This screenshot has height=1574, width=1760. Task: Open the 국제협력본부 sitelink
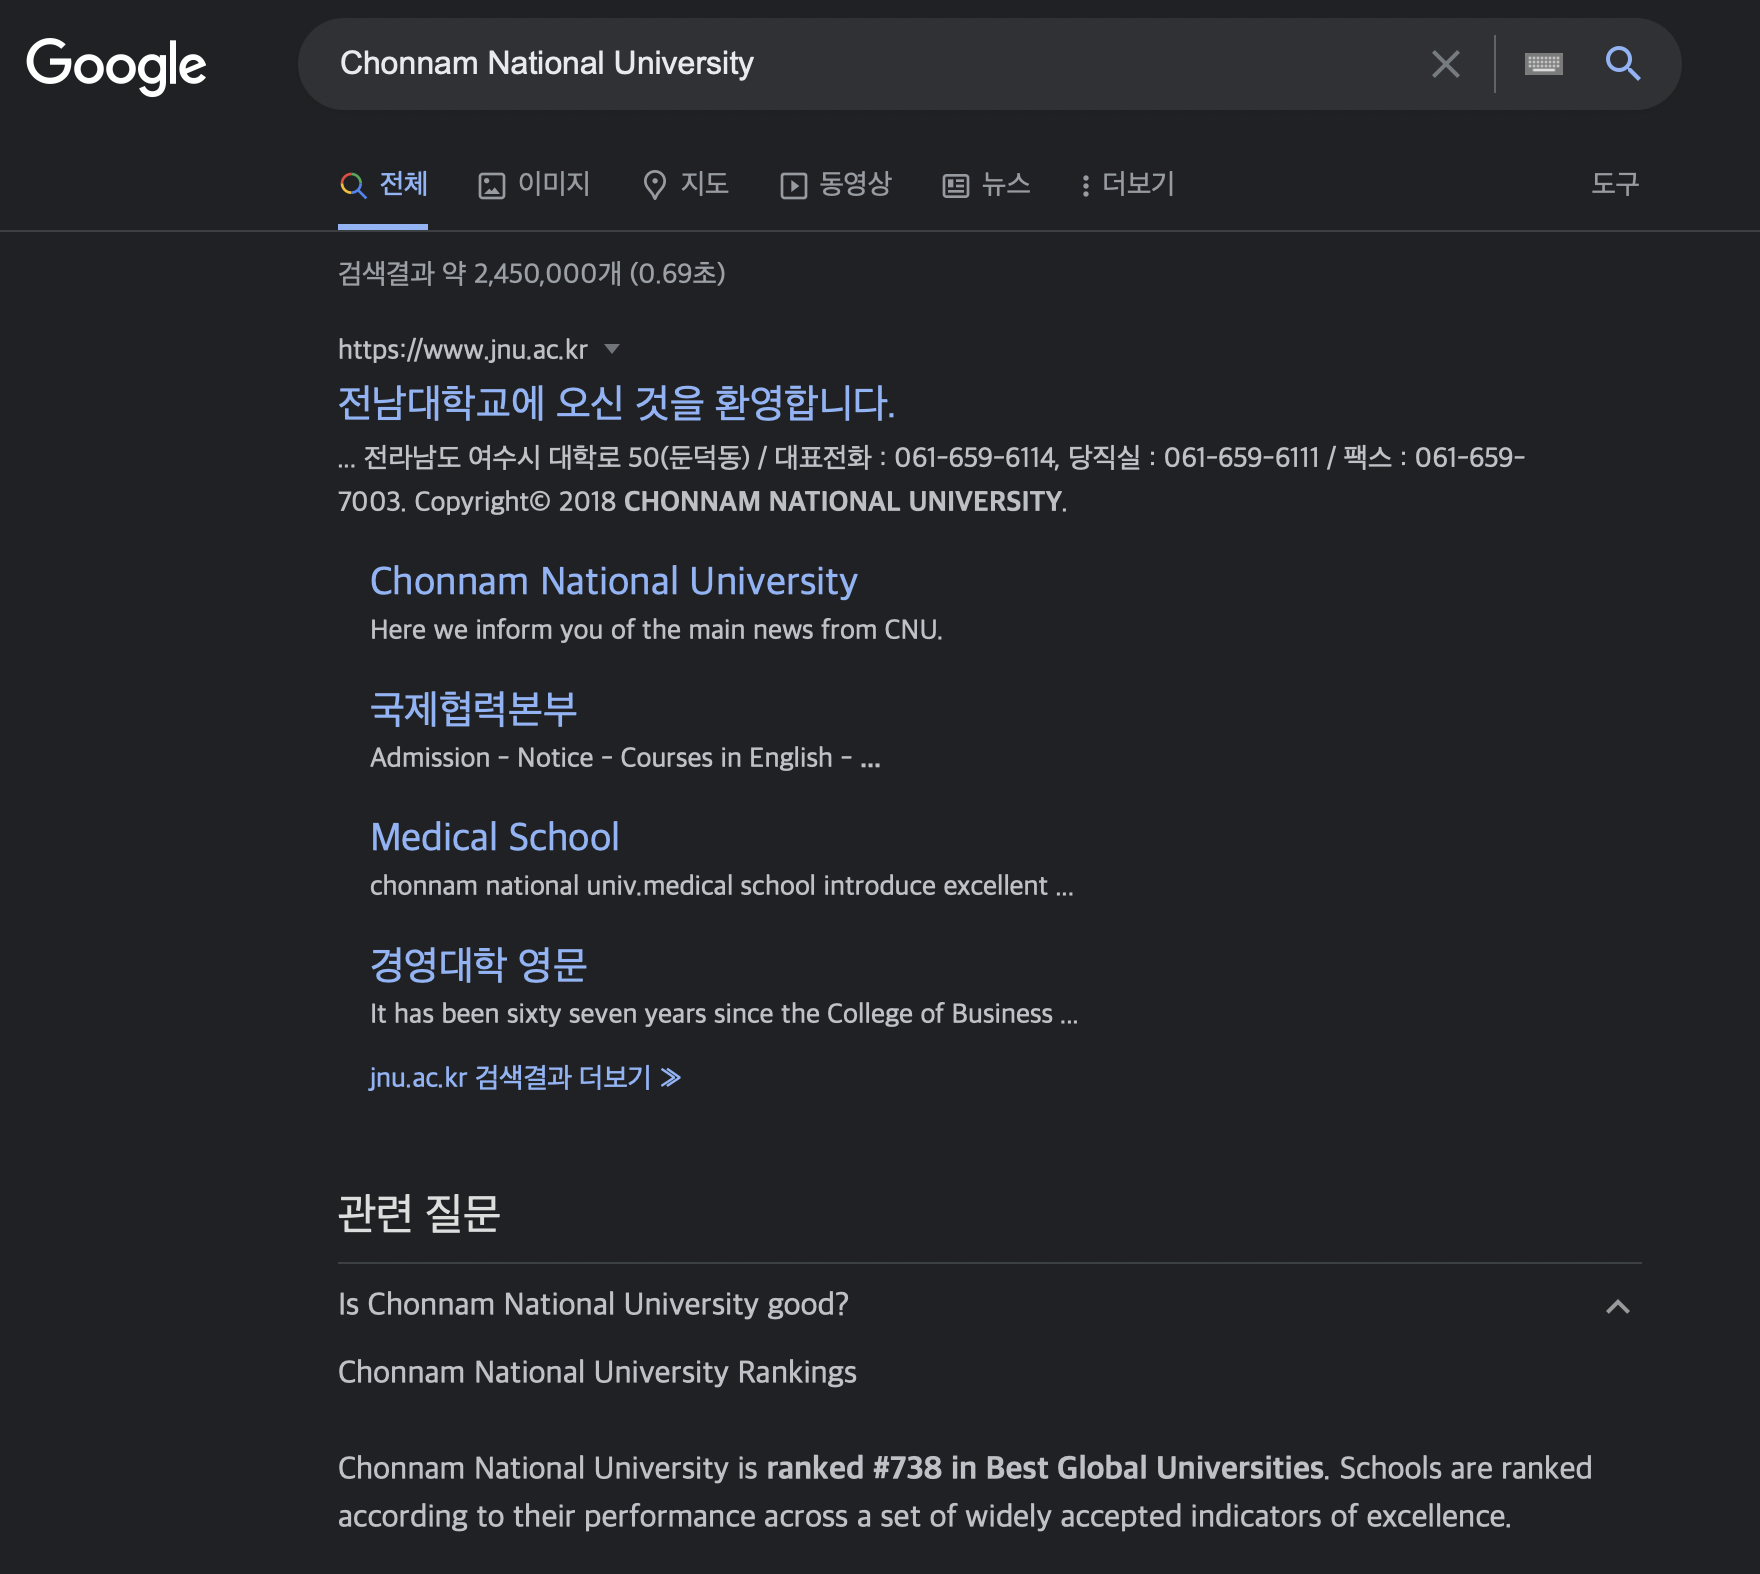coord(473,709)
